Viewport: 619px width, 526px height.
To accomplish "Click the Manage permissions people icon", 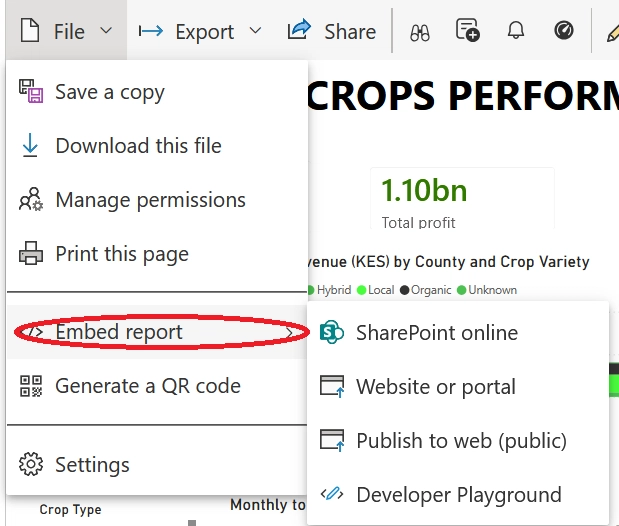I will tap(31, 200).
